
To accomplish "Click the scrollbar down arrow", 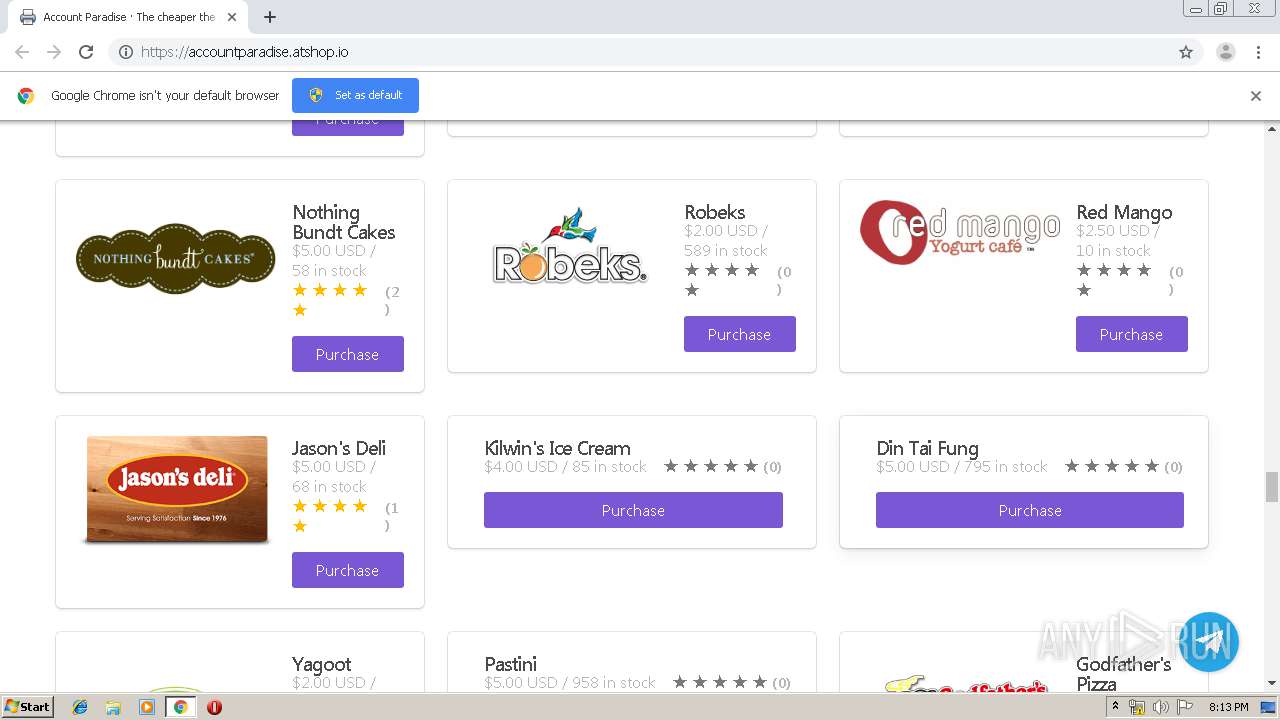I will 1272,684.
